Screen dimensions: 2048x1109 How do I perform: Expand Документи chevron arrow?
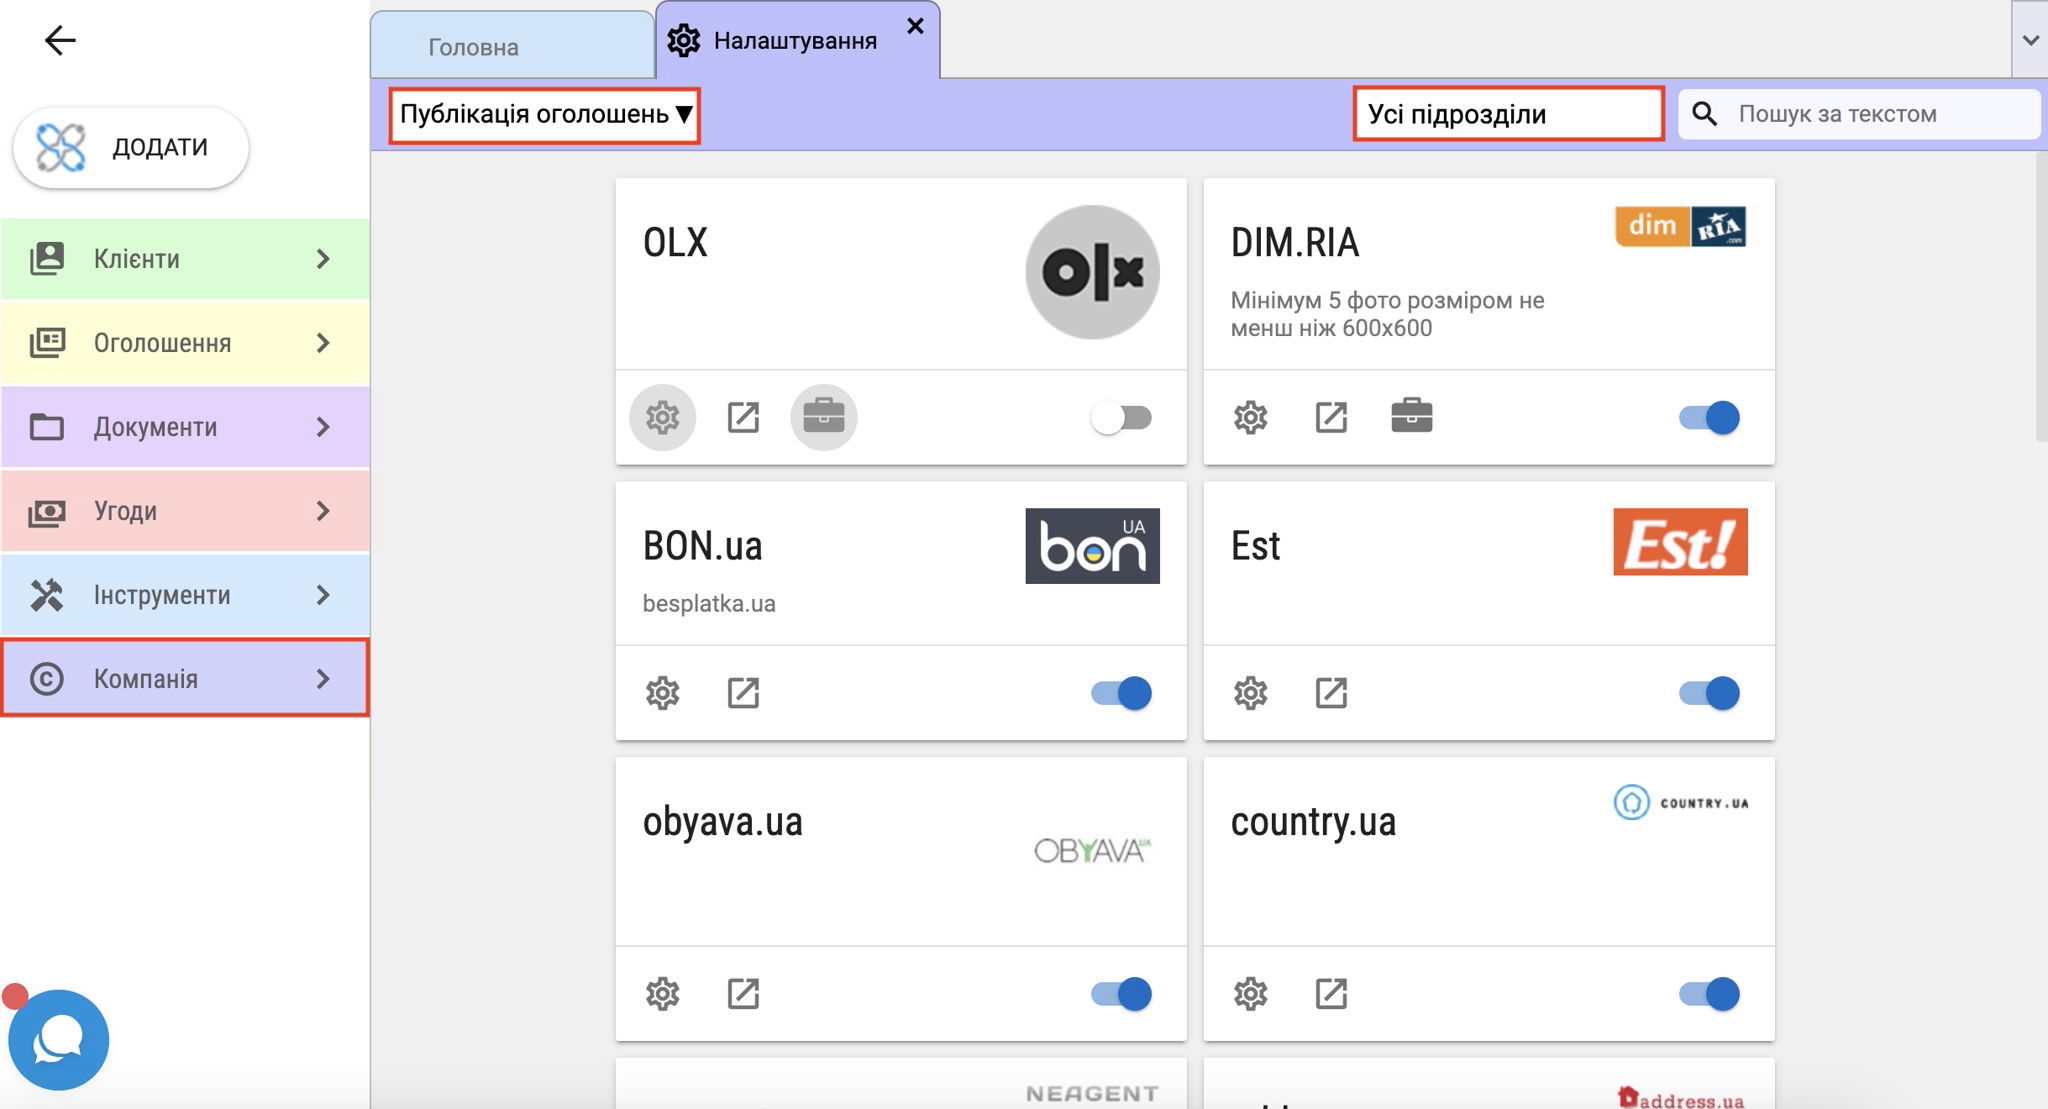point(323,427)
